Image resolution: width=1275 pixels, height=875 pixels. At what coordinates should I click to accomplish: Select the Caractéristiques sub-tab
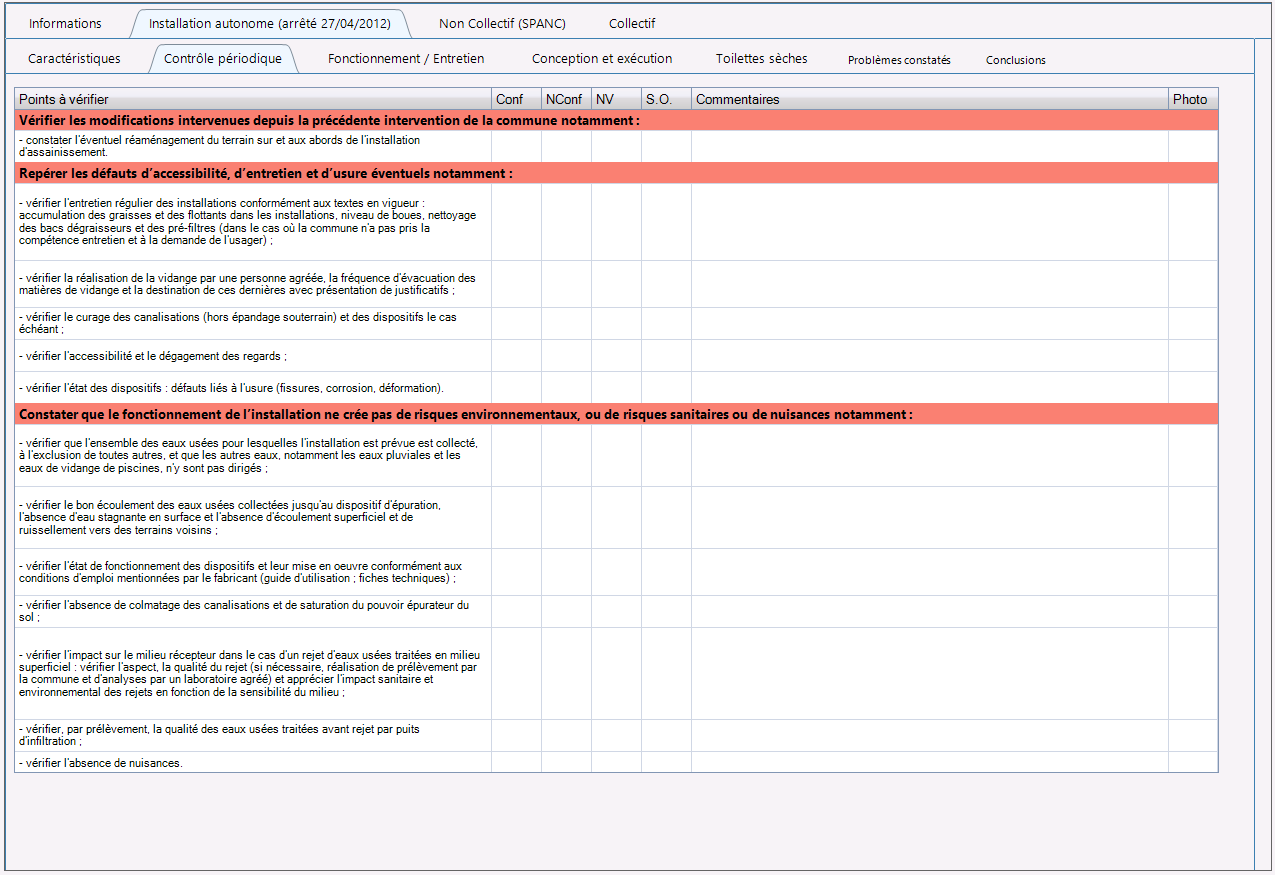click(x=74, y=59)
